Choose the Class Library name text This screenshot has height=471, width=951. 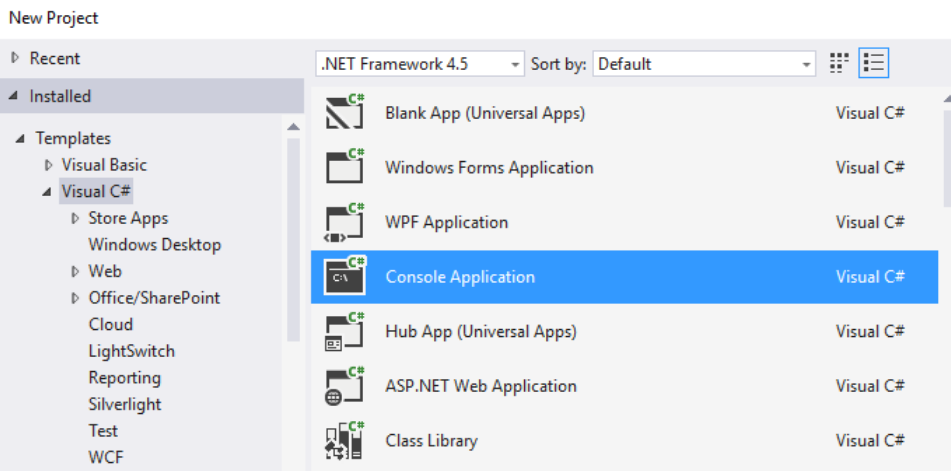click(431, 441)
